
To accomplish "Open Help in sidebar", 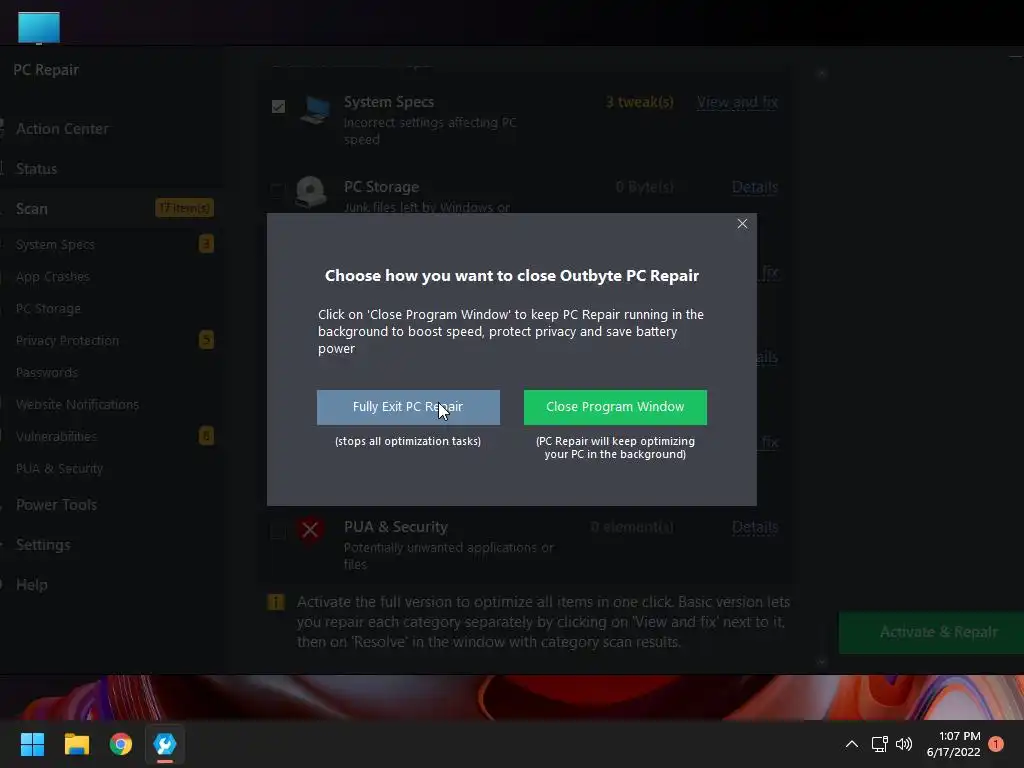I will point(31,584).
